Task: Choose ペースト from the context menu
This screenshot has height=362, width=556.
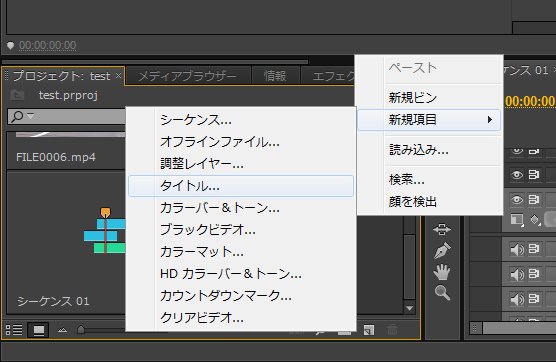Action: point(430,67)
